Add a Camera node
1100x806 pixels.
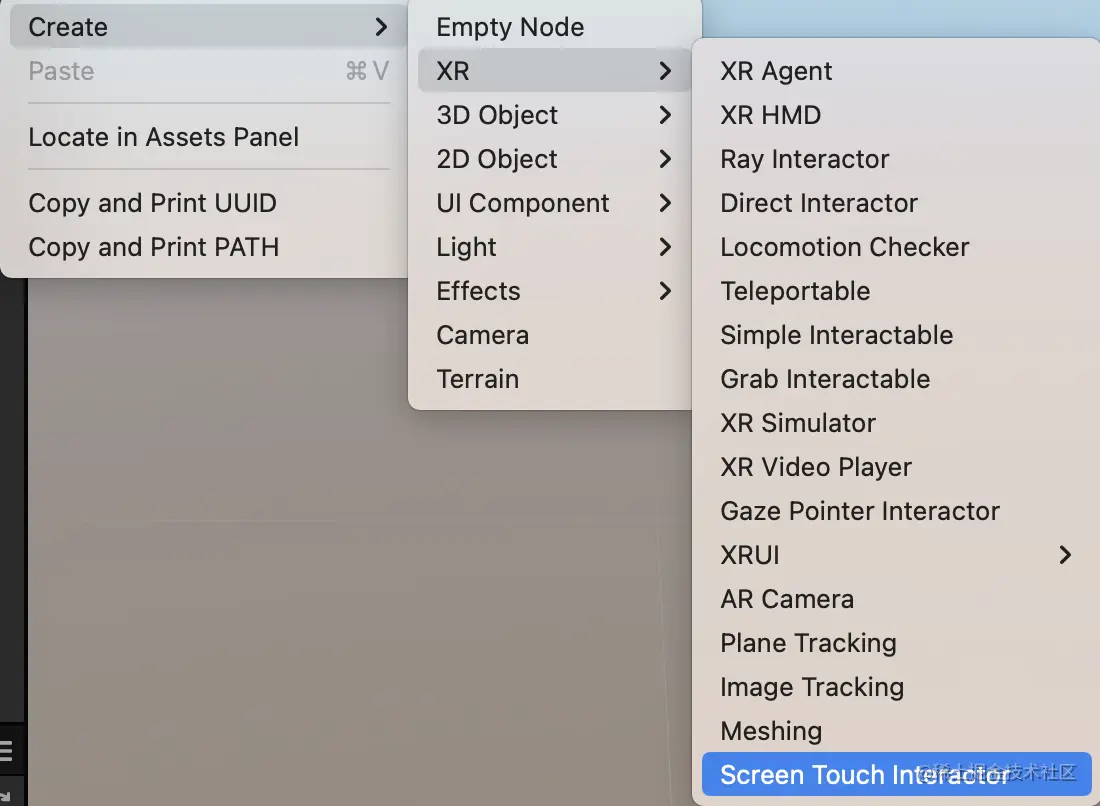tap(483, 335)
